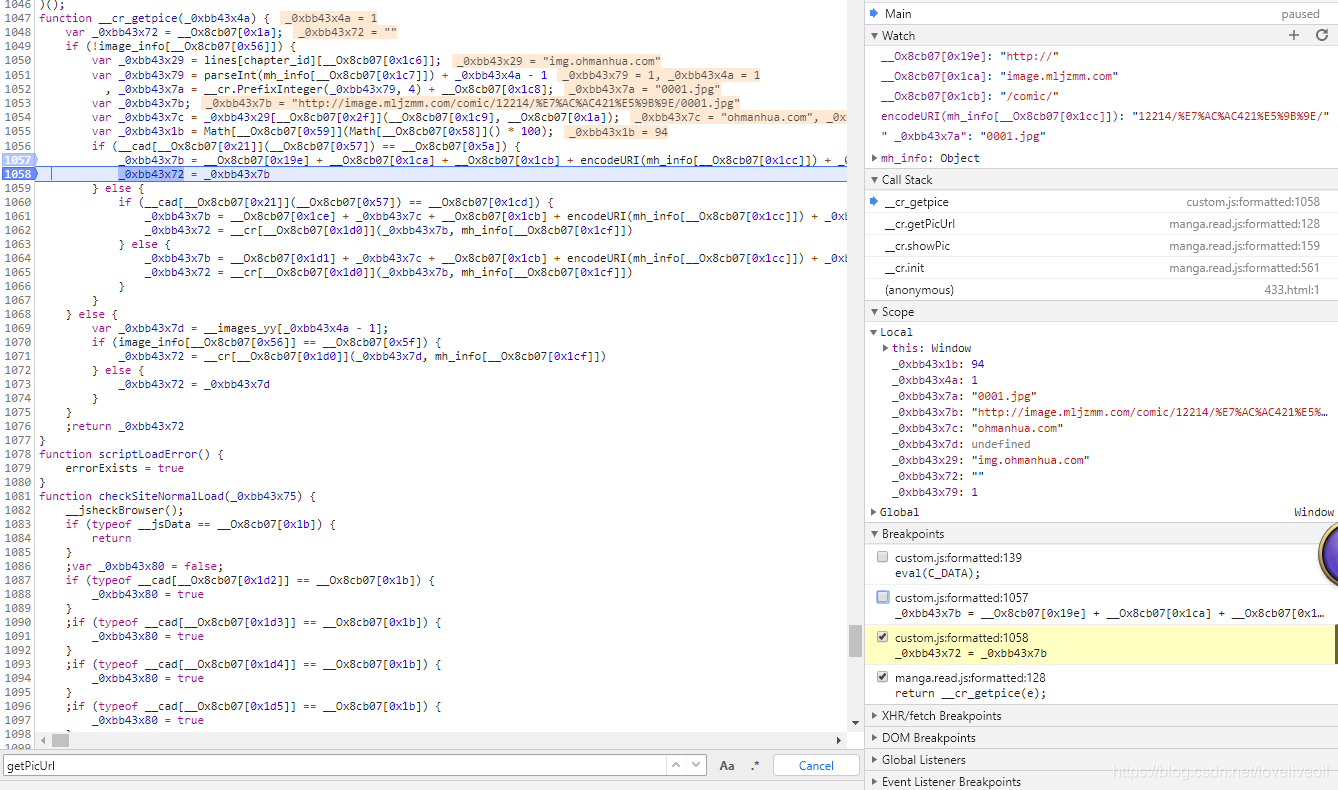Toggle match case (Aa) search option
1338x790 pixels.
pos(727,766)
